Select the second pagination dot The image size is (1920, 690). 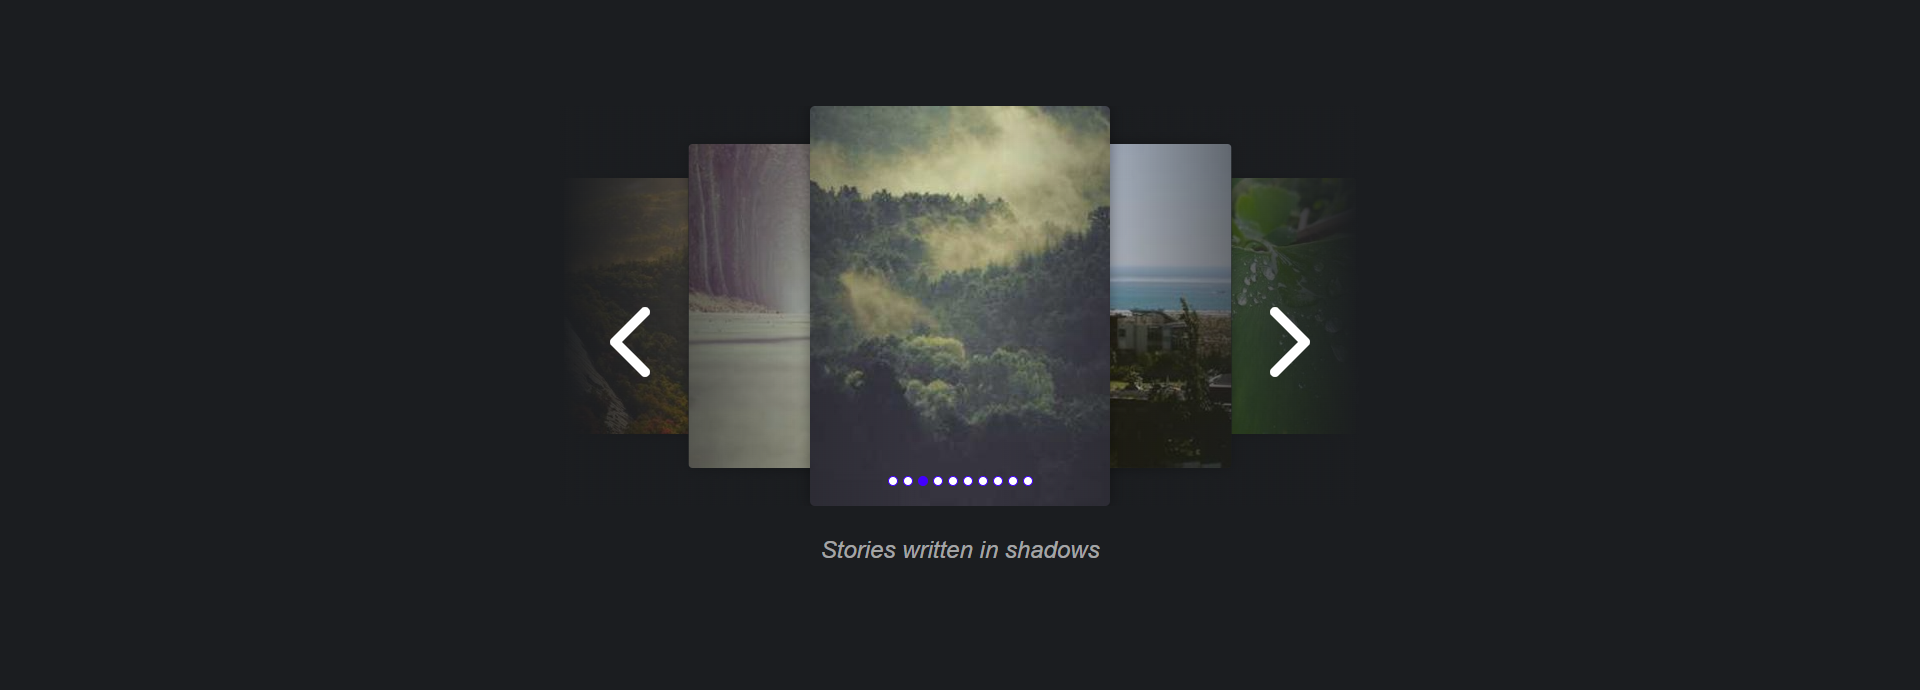coord(908,481)
